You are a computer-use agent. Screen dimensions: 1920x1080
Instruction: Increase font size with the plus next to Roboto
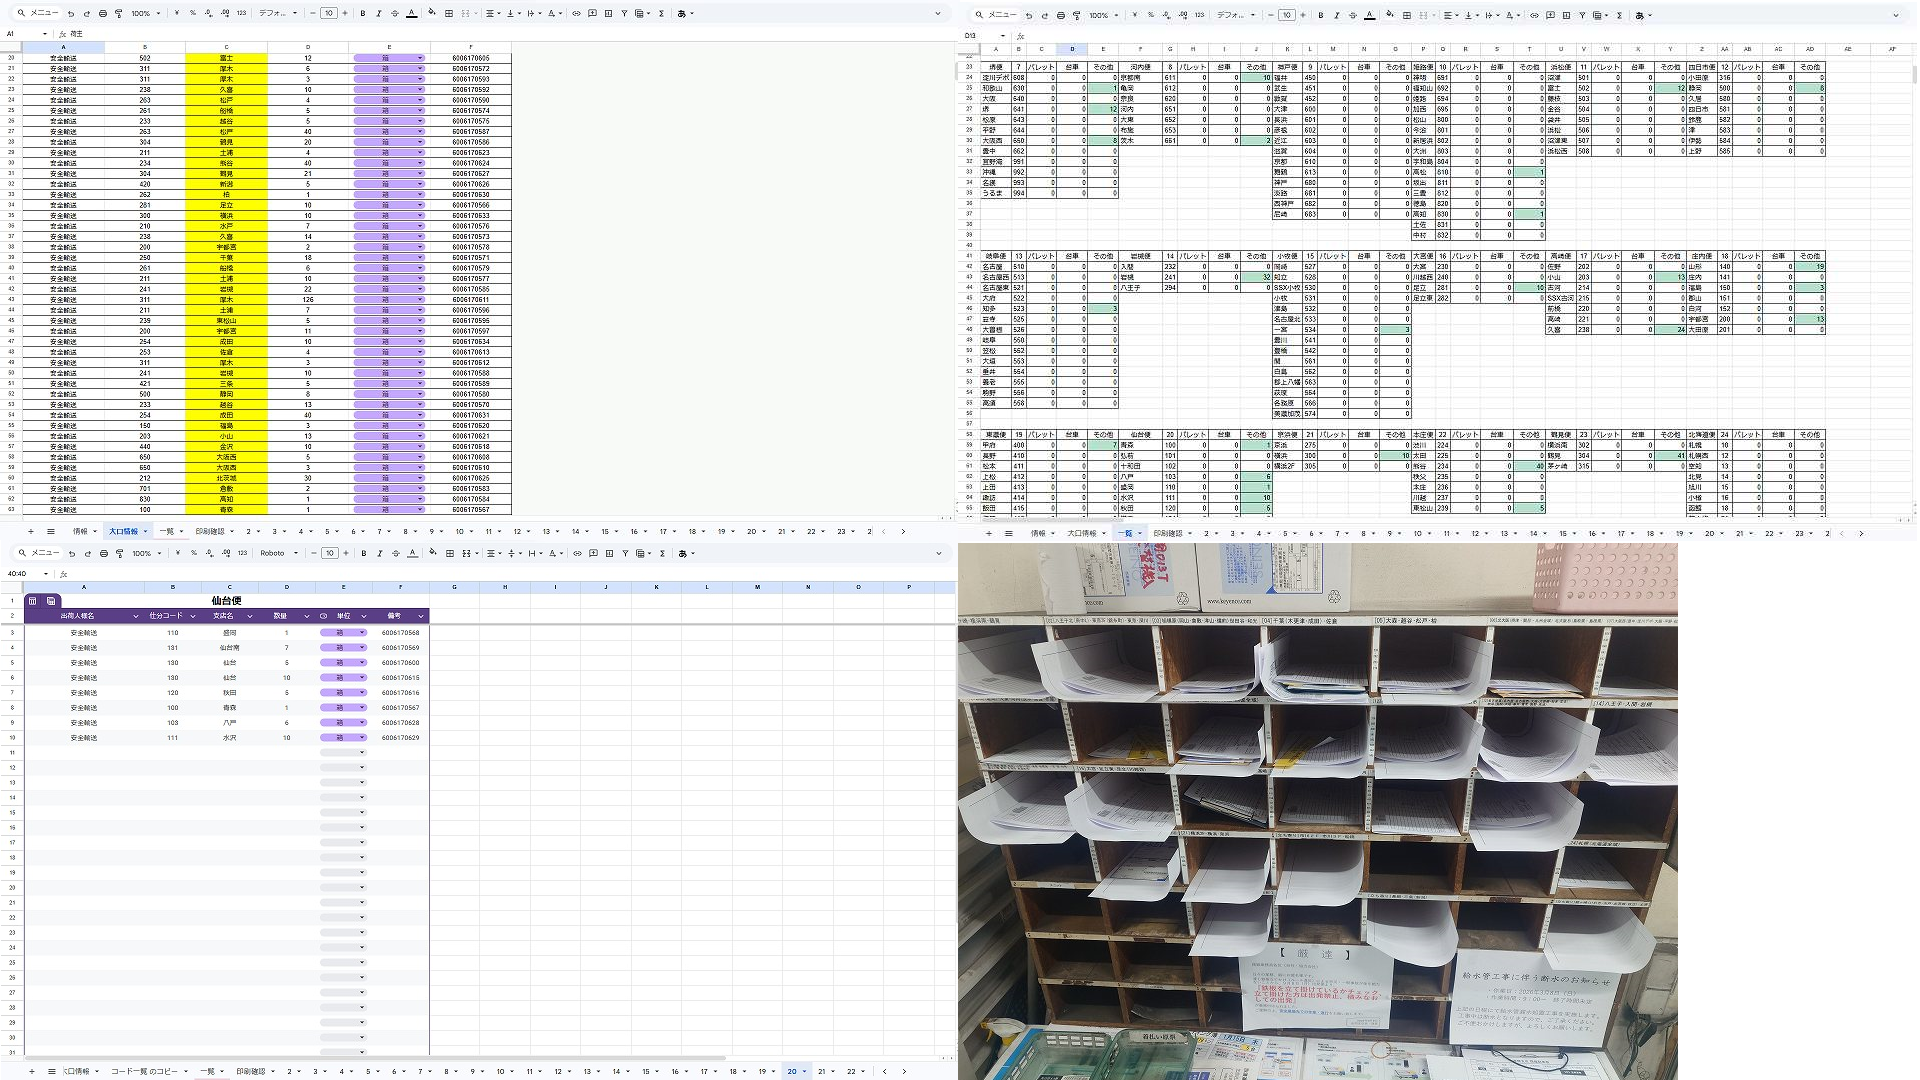(x=346, y=553)
